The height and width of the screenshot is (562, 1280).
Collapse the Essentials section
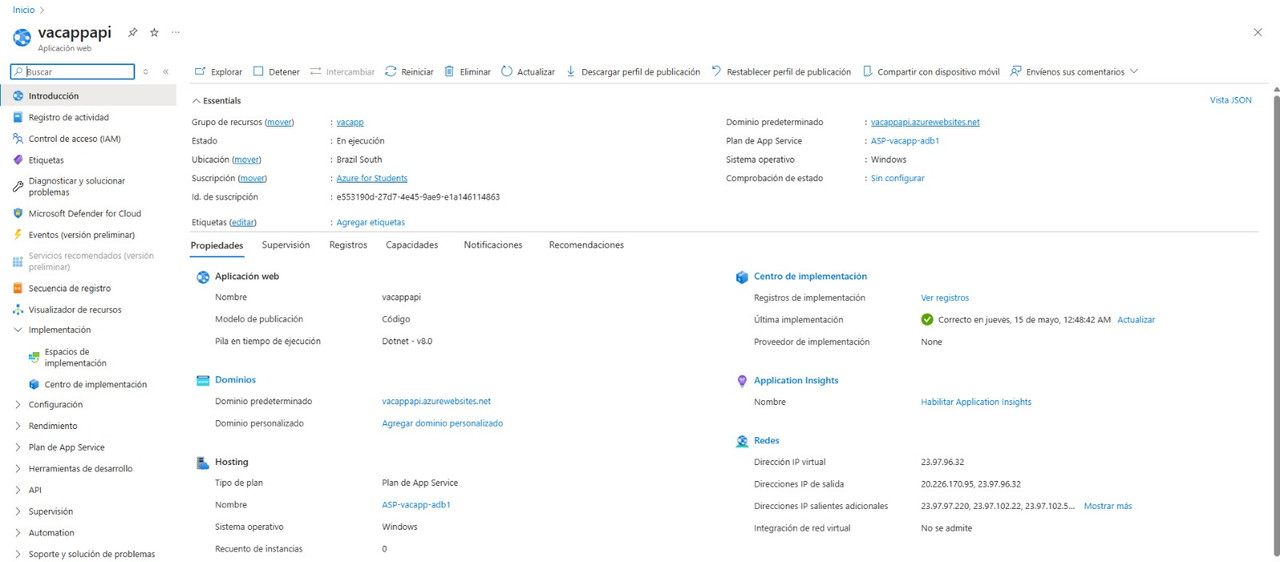(216, 101)
